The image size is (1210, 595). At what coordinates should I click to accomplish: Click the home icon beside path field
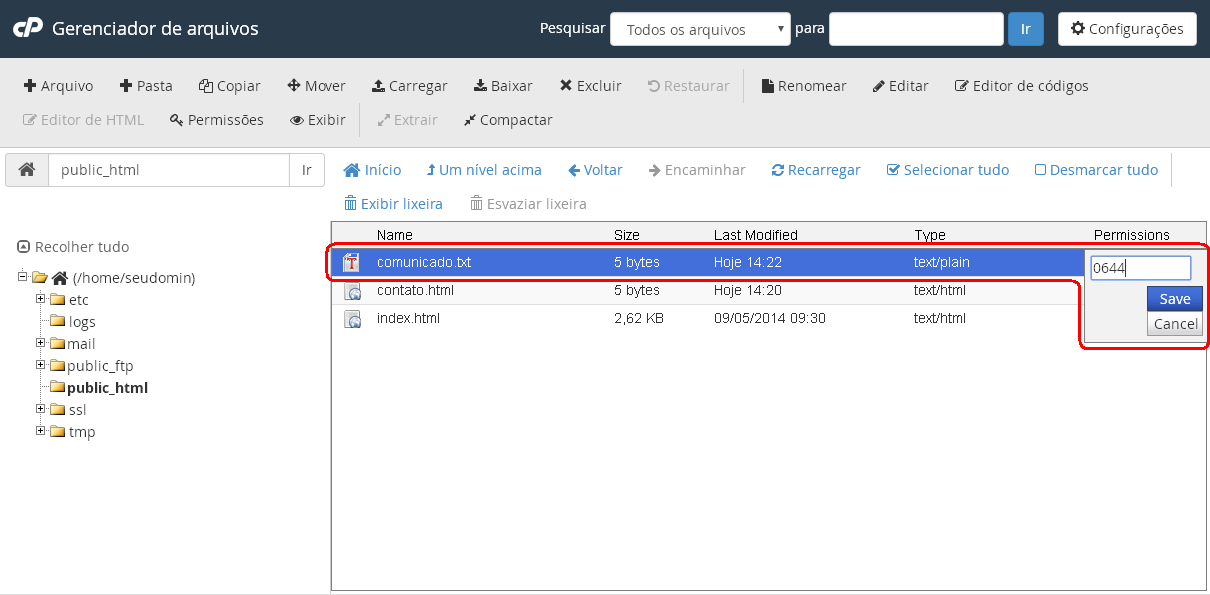(27, 170)
